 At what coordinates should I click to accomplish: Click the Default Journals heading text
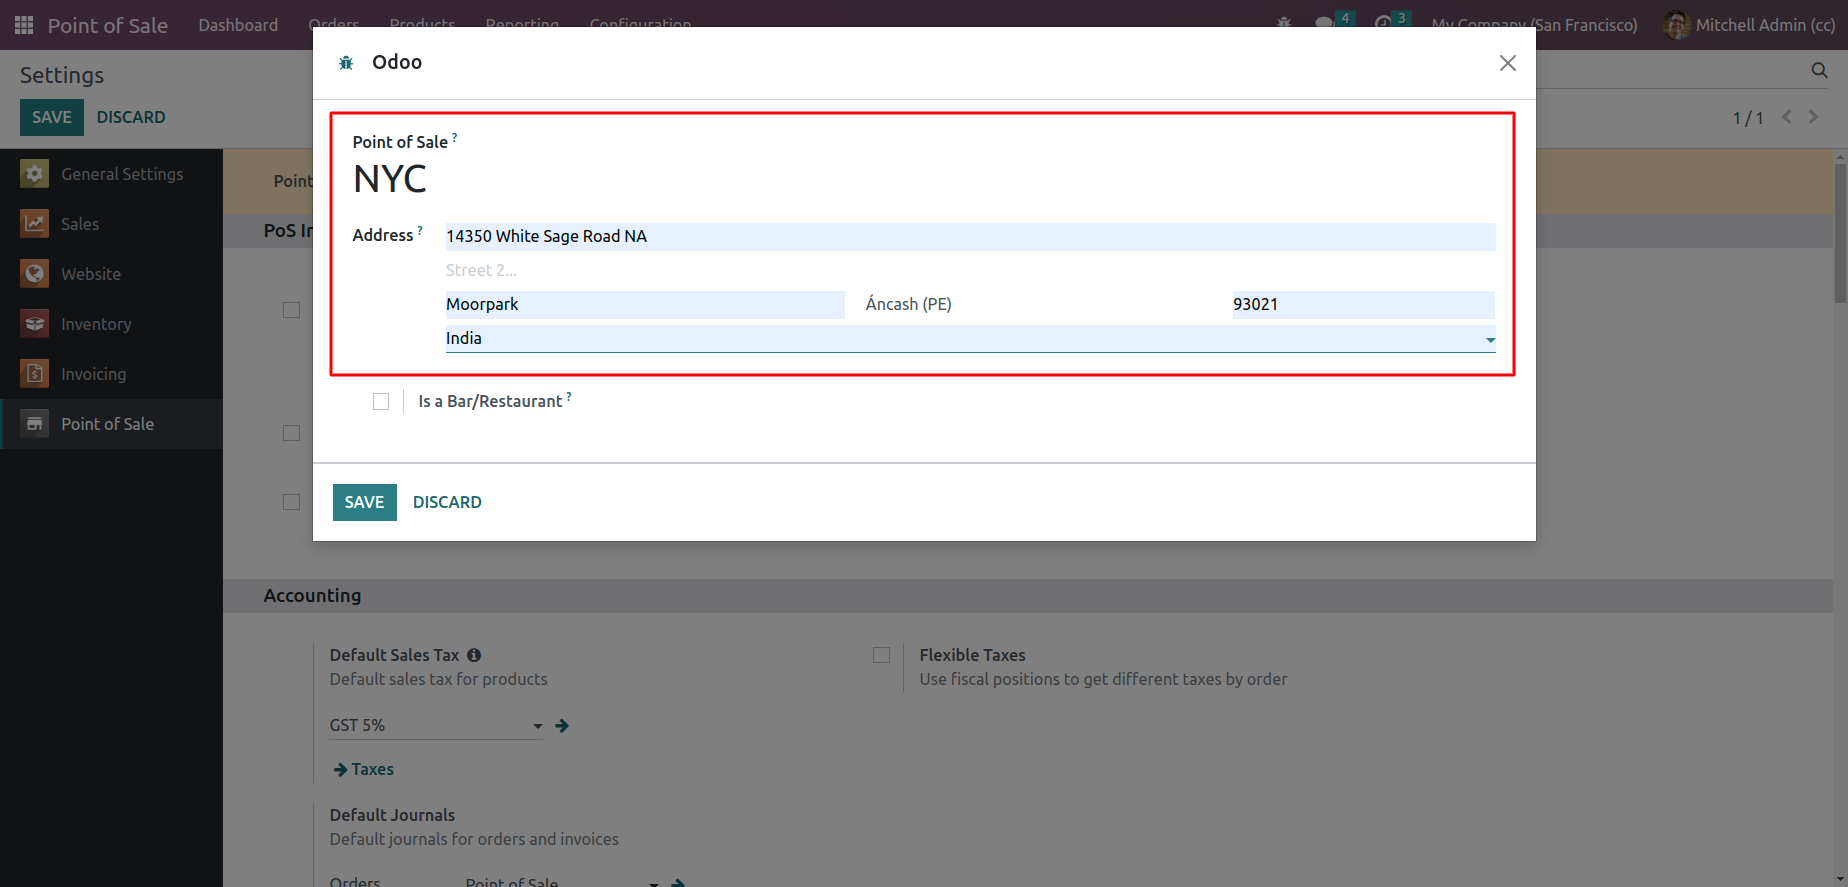pyautogui.click(x=392, y=815)
